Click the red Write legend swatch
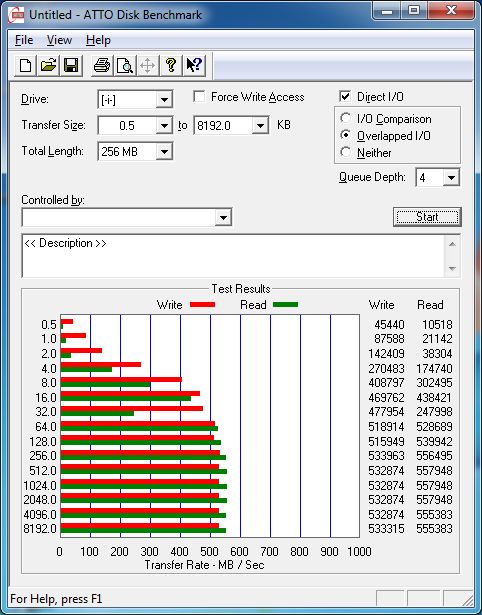 202,305
